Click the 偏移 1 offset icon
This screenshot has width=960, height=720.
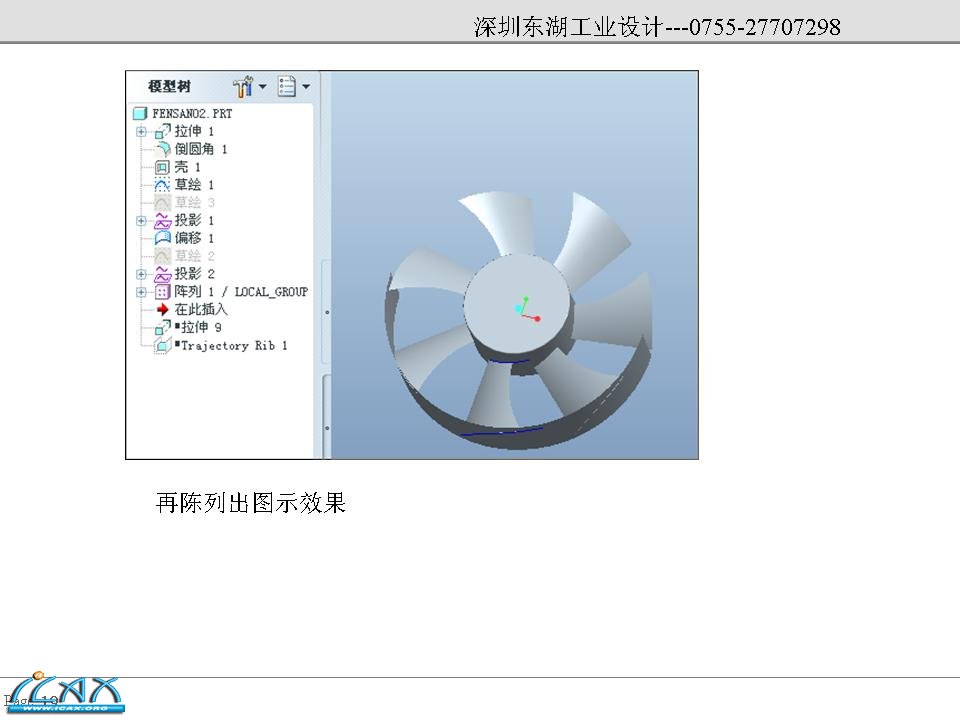point(162,238)
